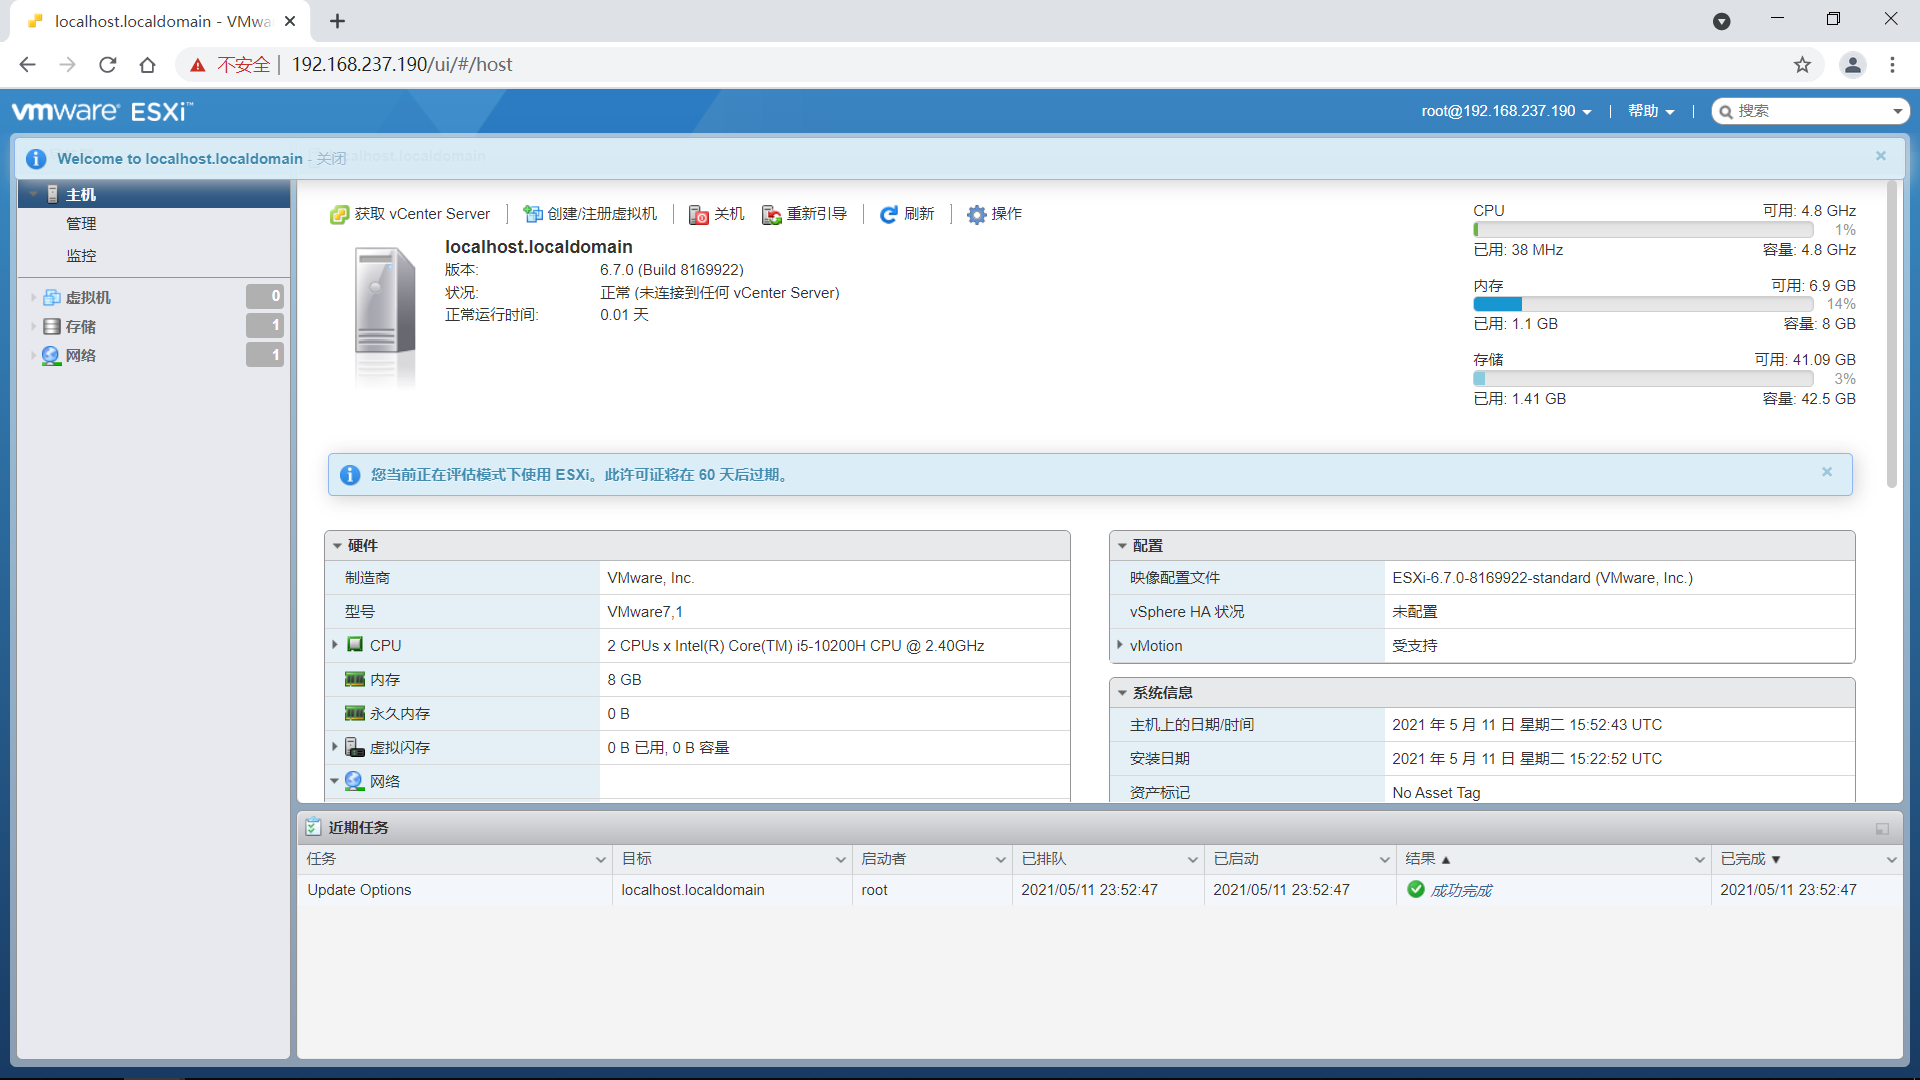Click the main page vertical scrollbar

(1891, 335)
